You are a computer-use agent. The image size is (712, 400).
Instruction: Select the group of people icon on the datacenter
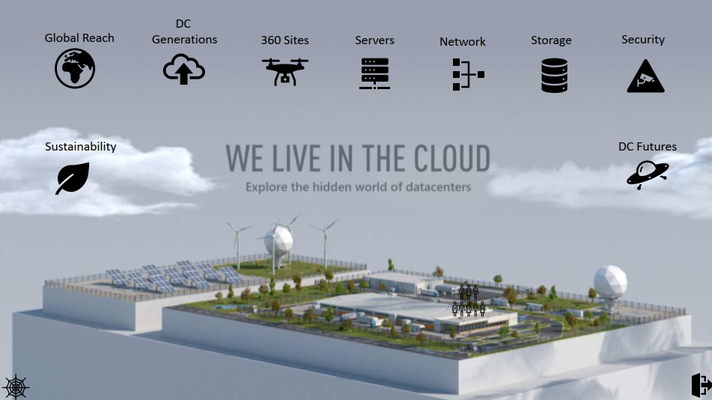(x=469, y=301)
